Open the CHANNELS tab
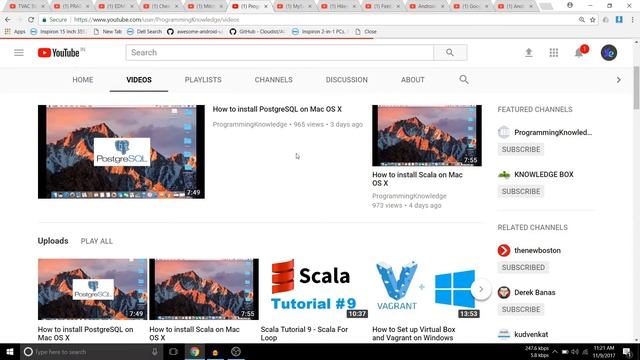The height and width of the screenshot is (360, 640). pyautogui.click(x=273, y=80)
